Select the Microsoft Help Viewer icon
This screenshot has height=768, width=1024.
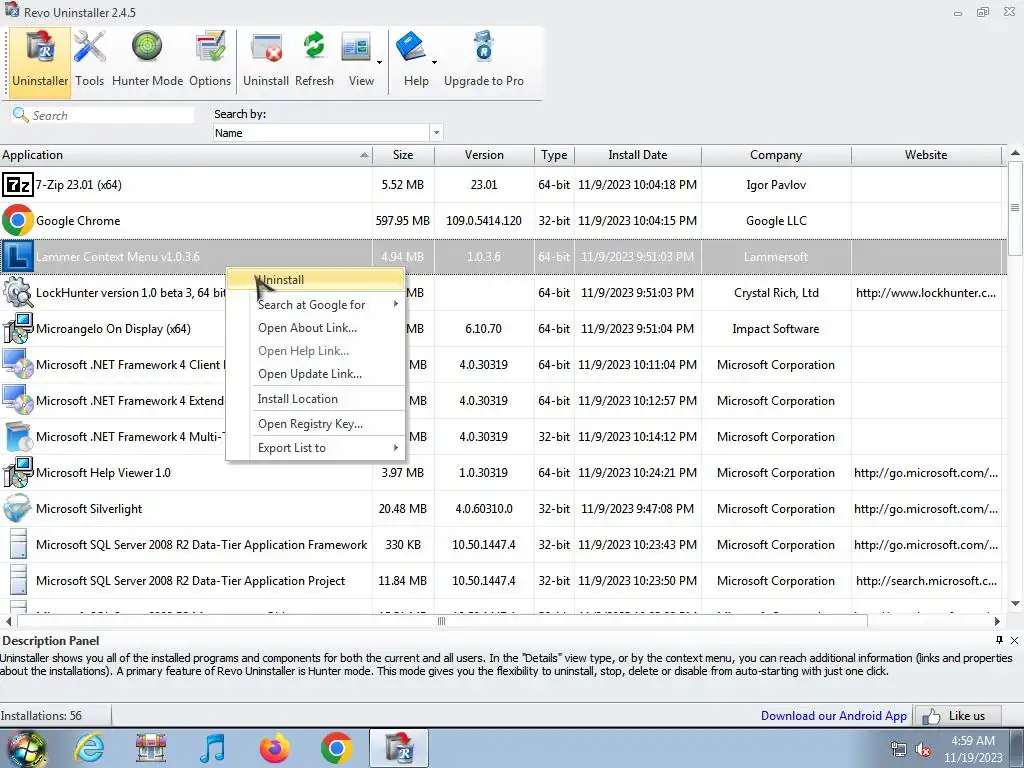18,473
